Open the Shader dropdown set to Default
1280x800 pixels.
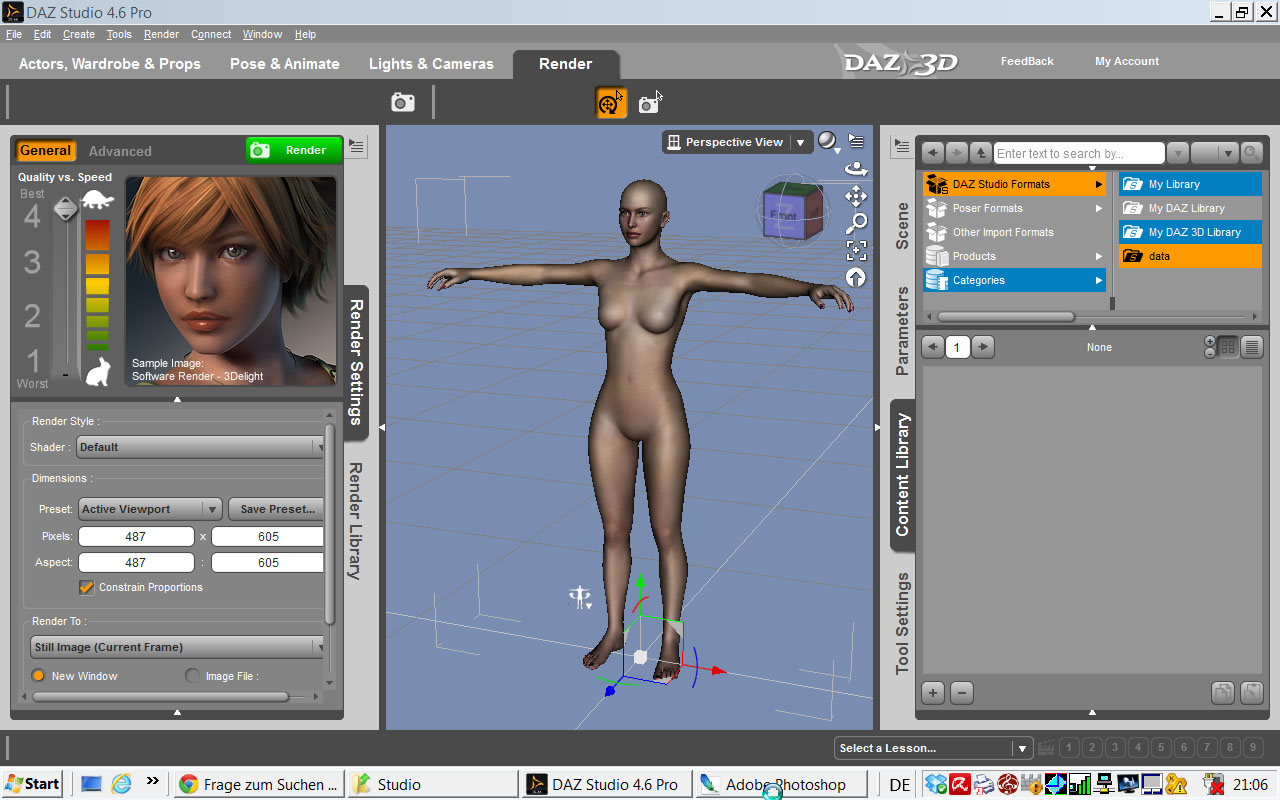pyautogui.click(x=200, y=447)
